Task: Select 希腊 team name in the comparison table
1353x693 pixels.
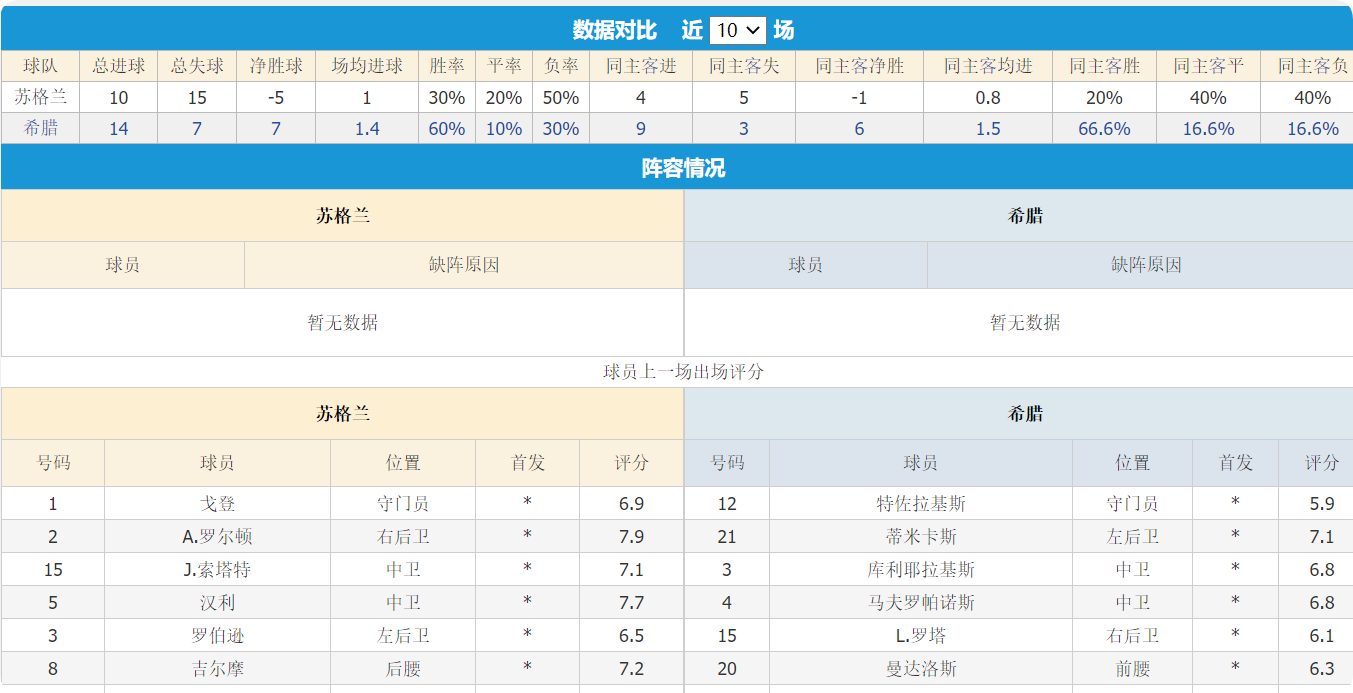Action: tap(39, 128)
